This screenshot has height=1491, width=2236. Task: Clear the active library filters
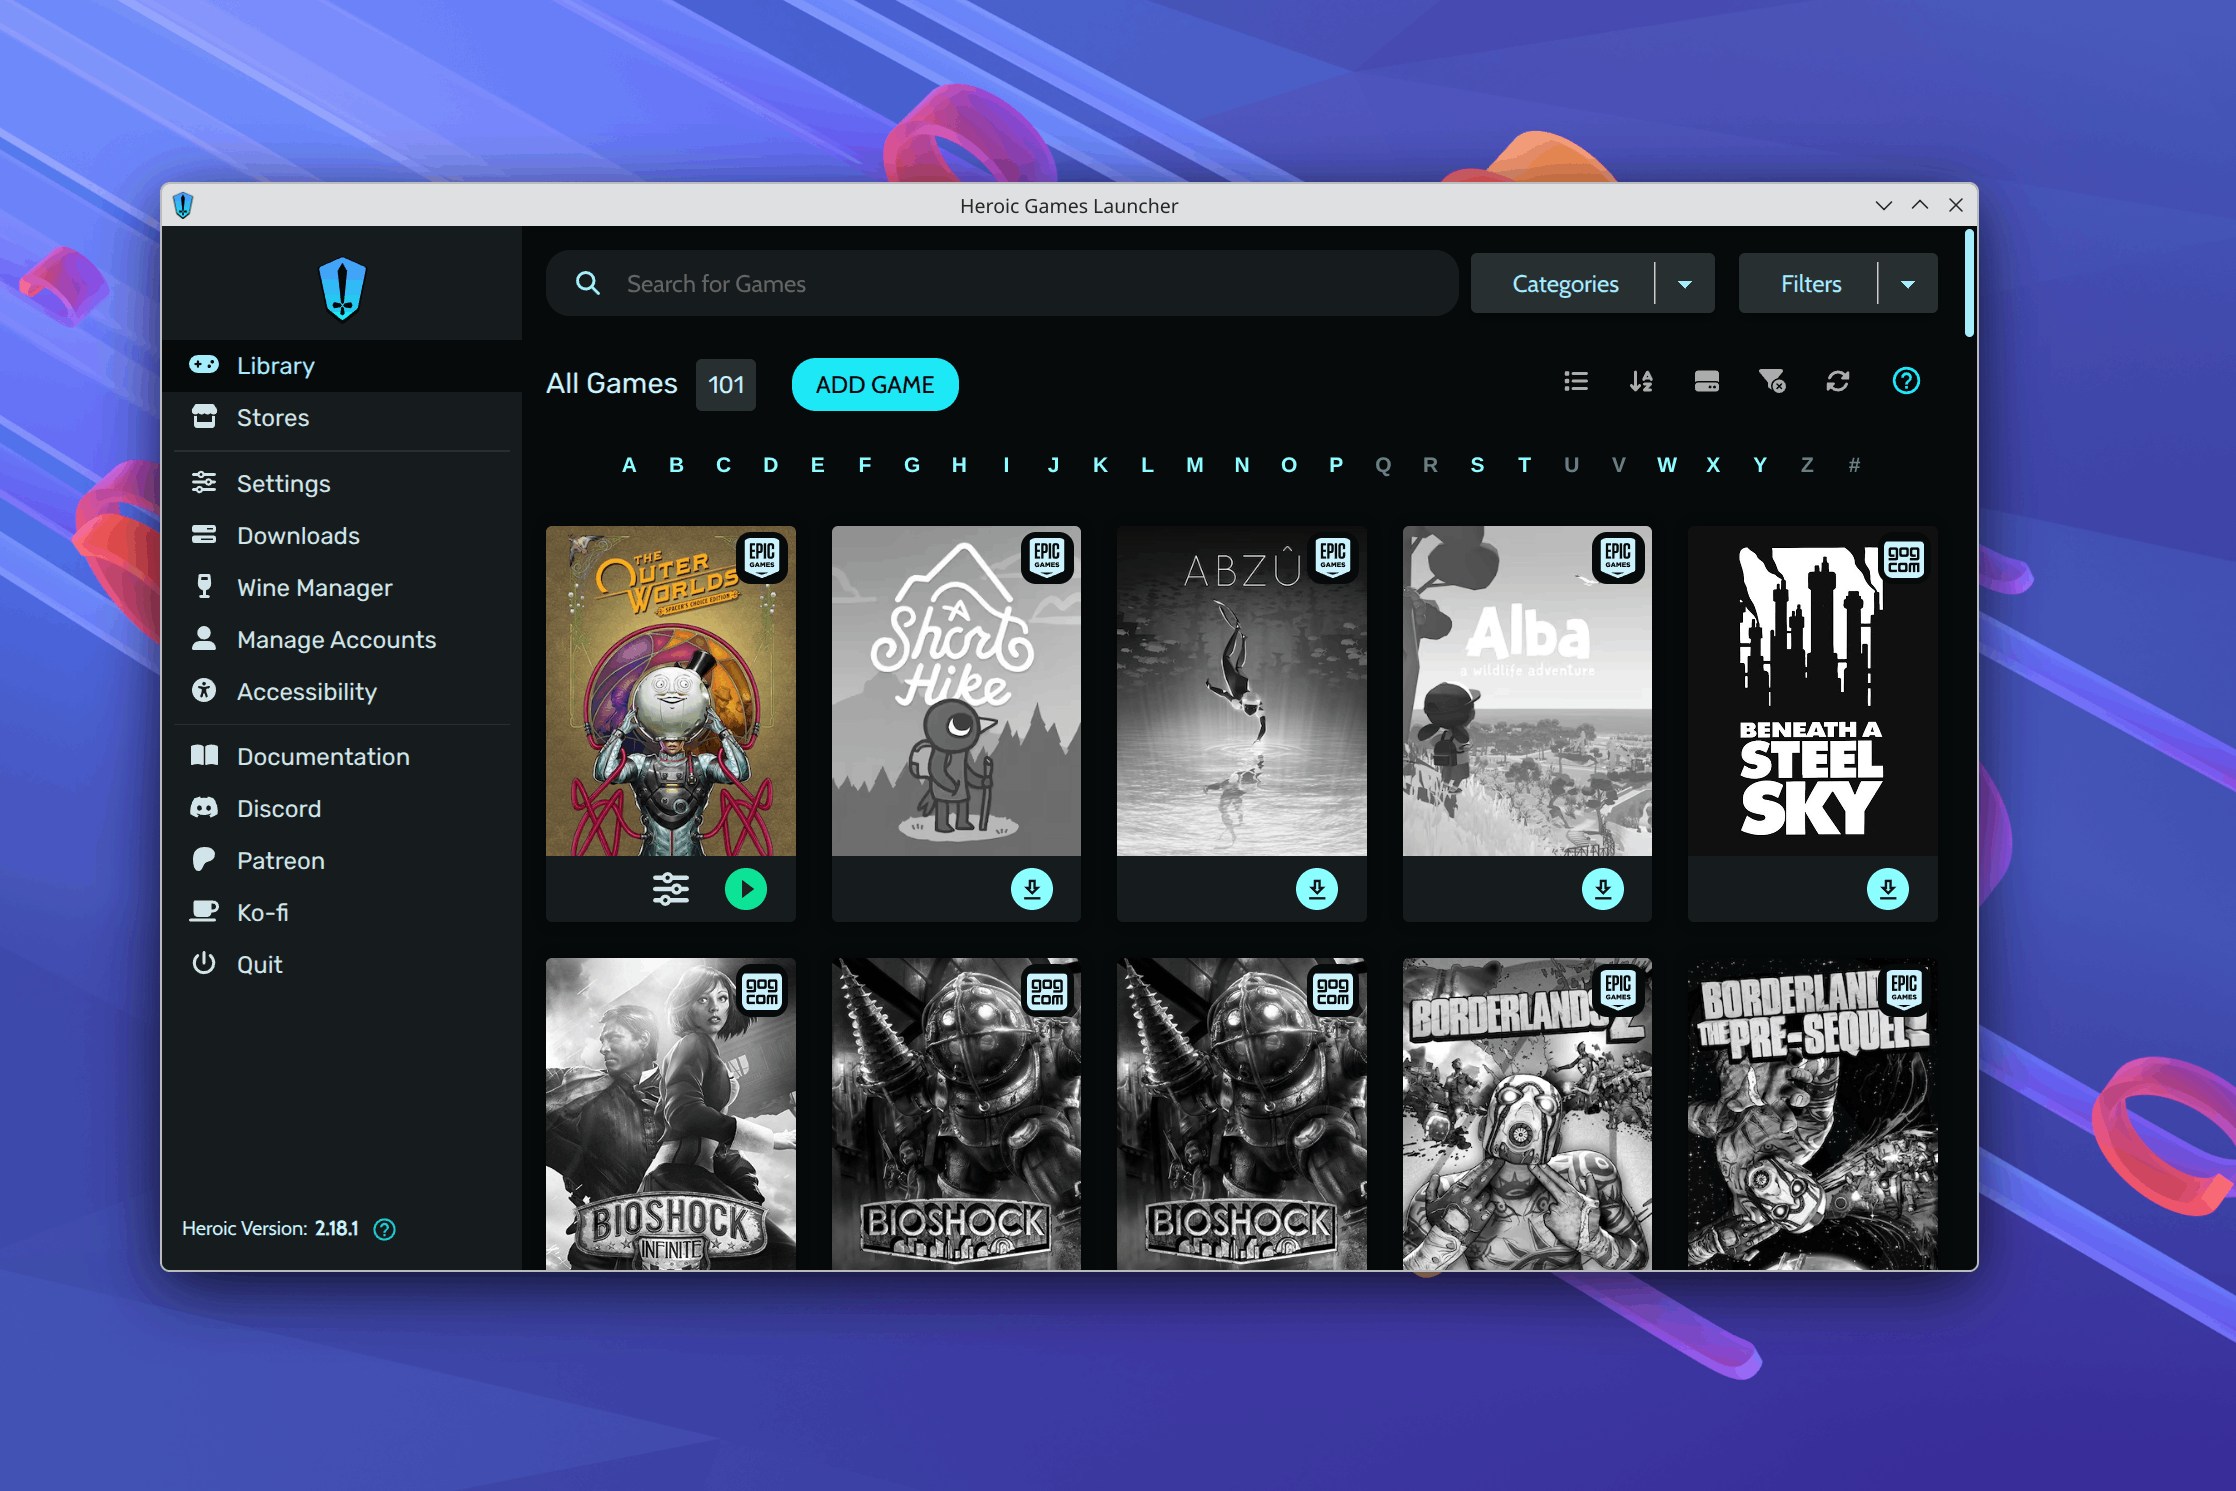click(1773, 381)
